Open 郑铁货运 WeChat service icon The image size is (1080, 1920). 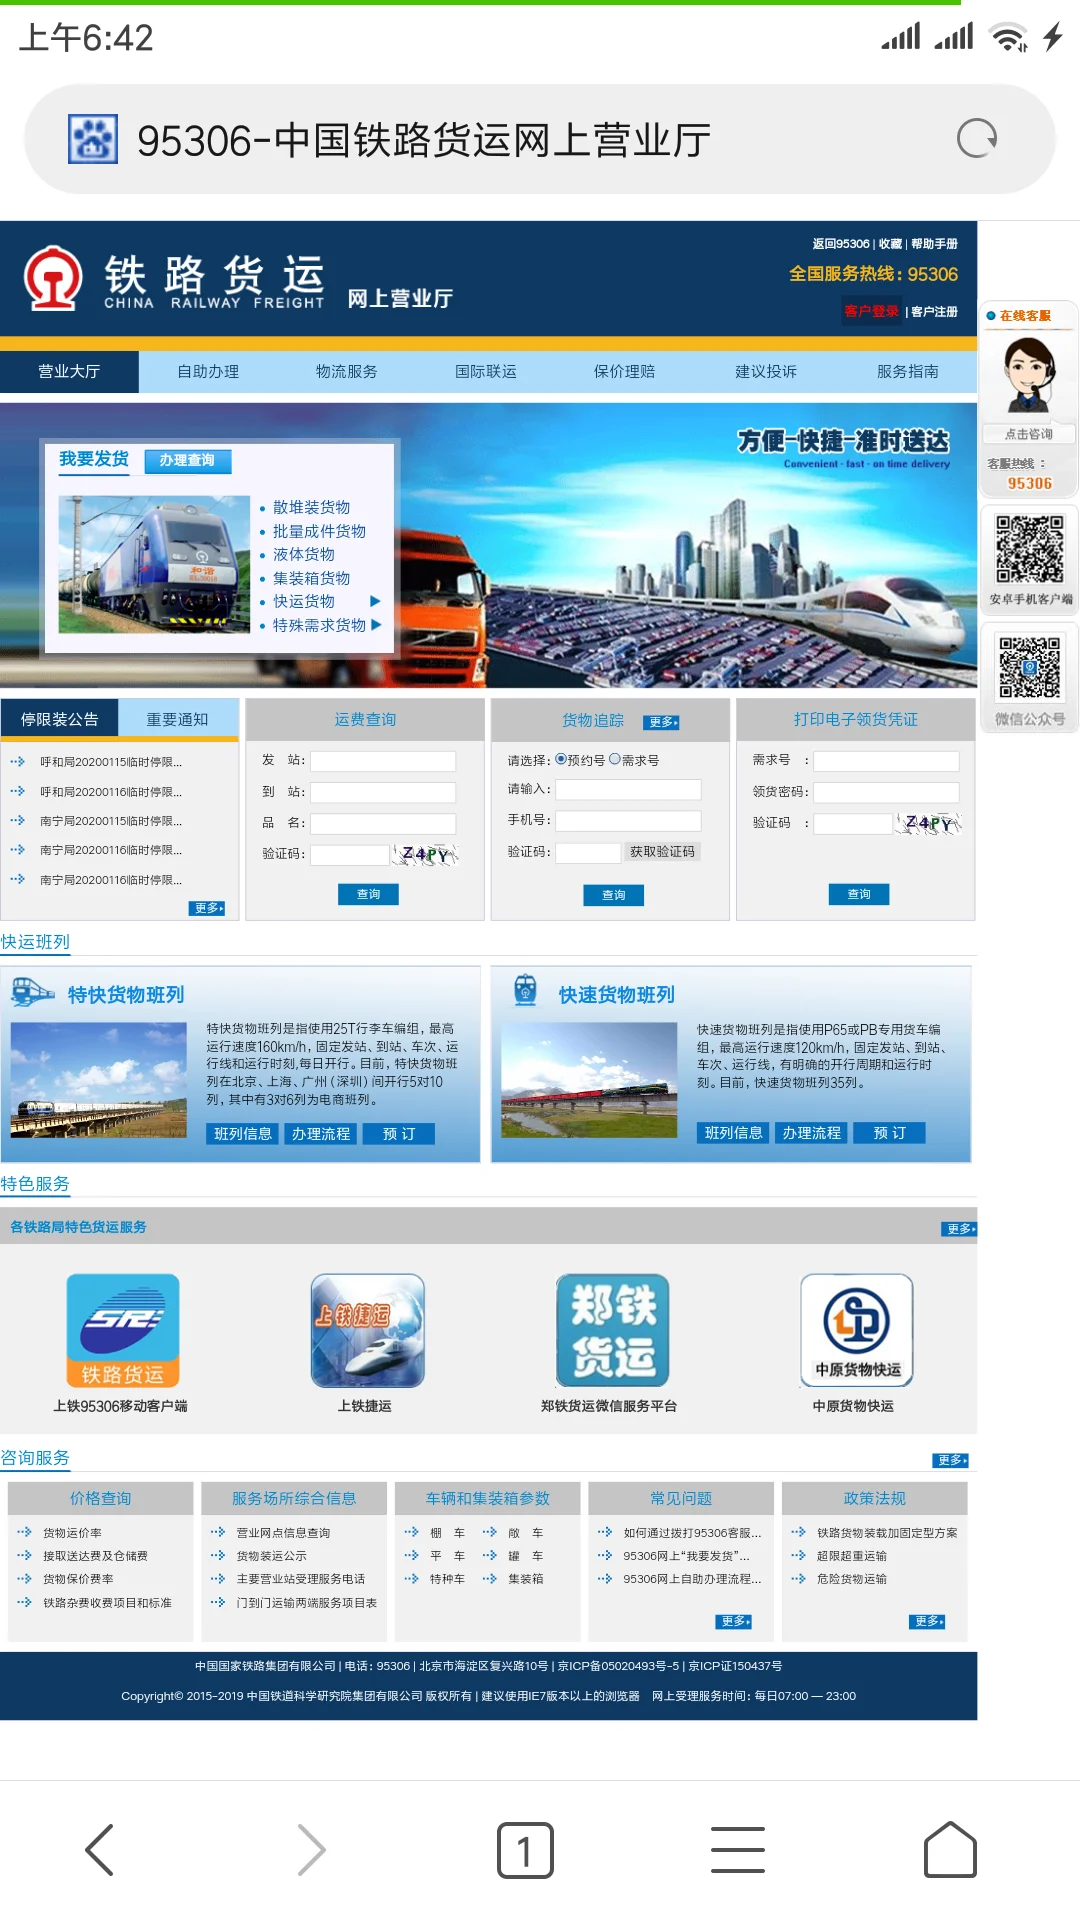coord(612,1330)
